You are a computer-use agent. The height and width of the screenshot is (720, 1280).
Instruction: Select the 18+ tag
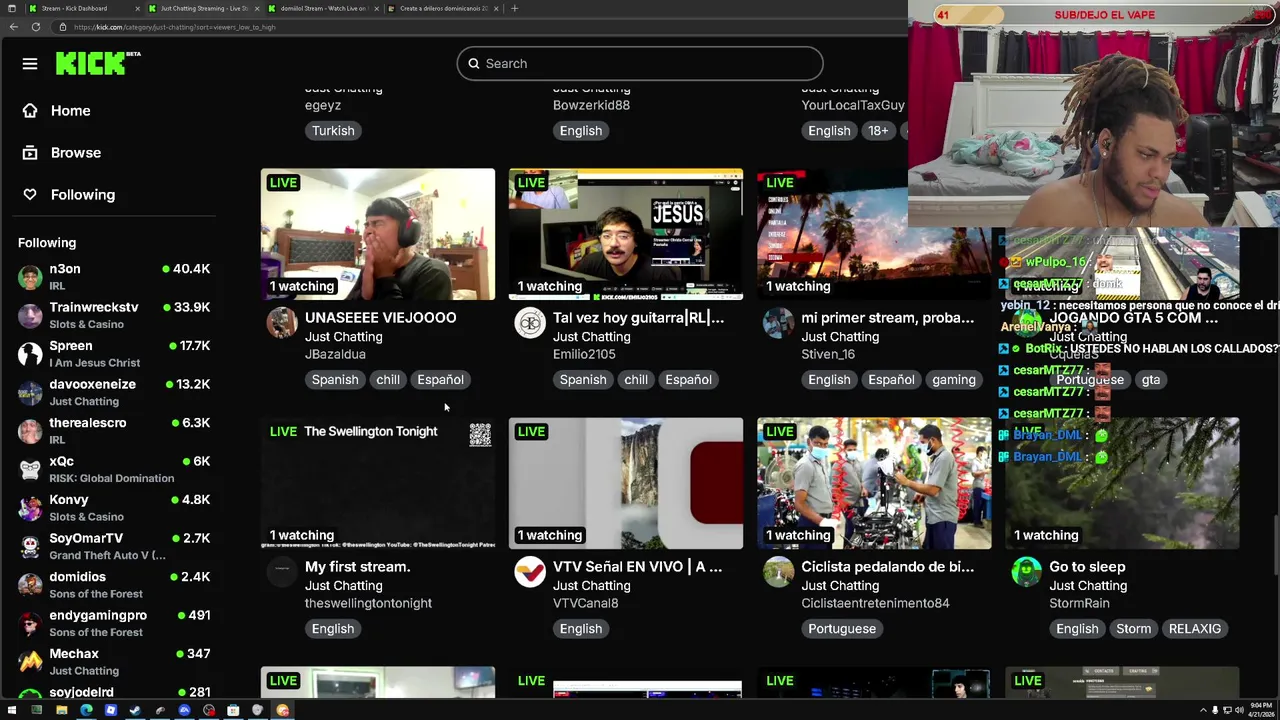tap(878, 131)
